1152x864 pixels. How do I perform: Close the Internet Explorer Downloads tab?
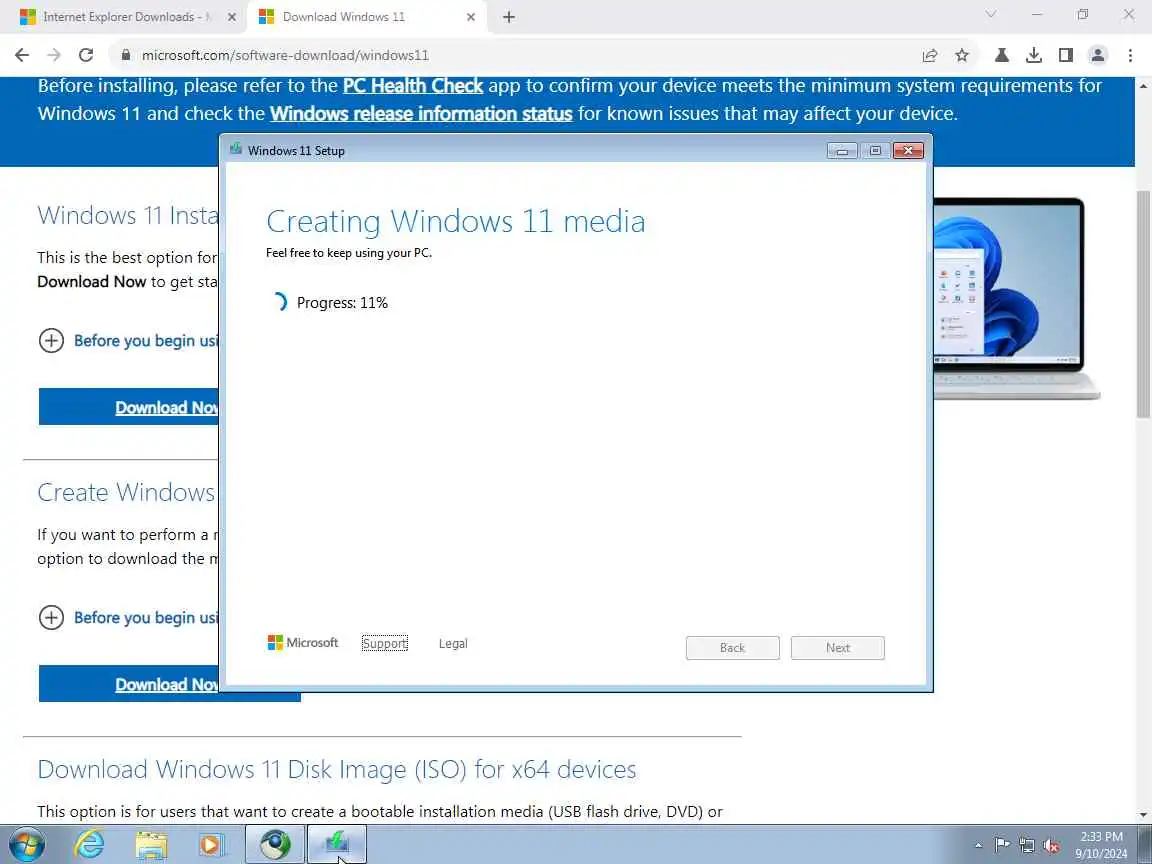tap(232, 17)
